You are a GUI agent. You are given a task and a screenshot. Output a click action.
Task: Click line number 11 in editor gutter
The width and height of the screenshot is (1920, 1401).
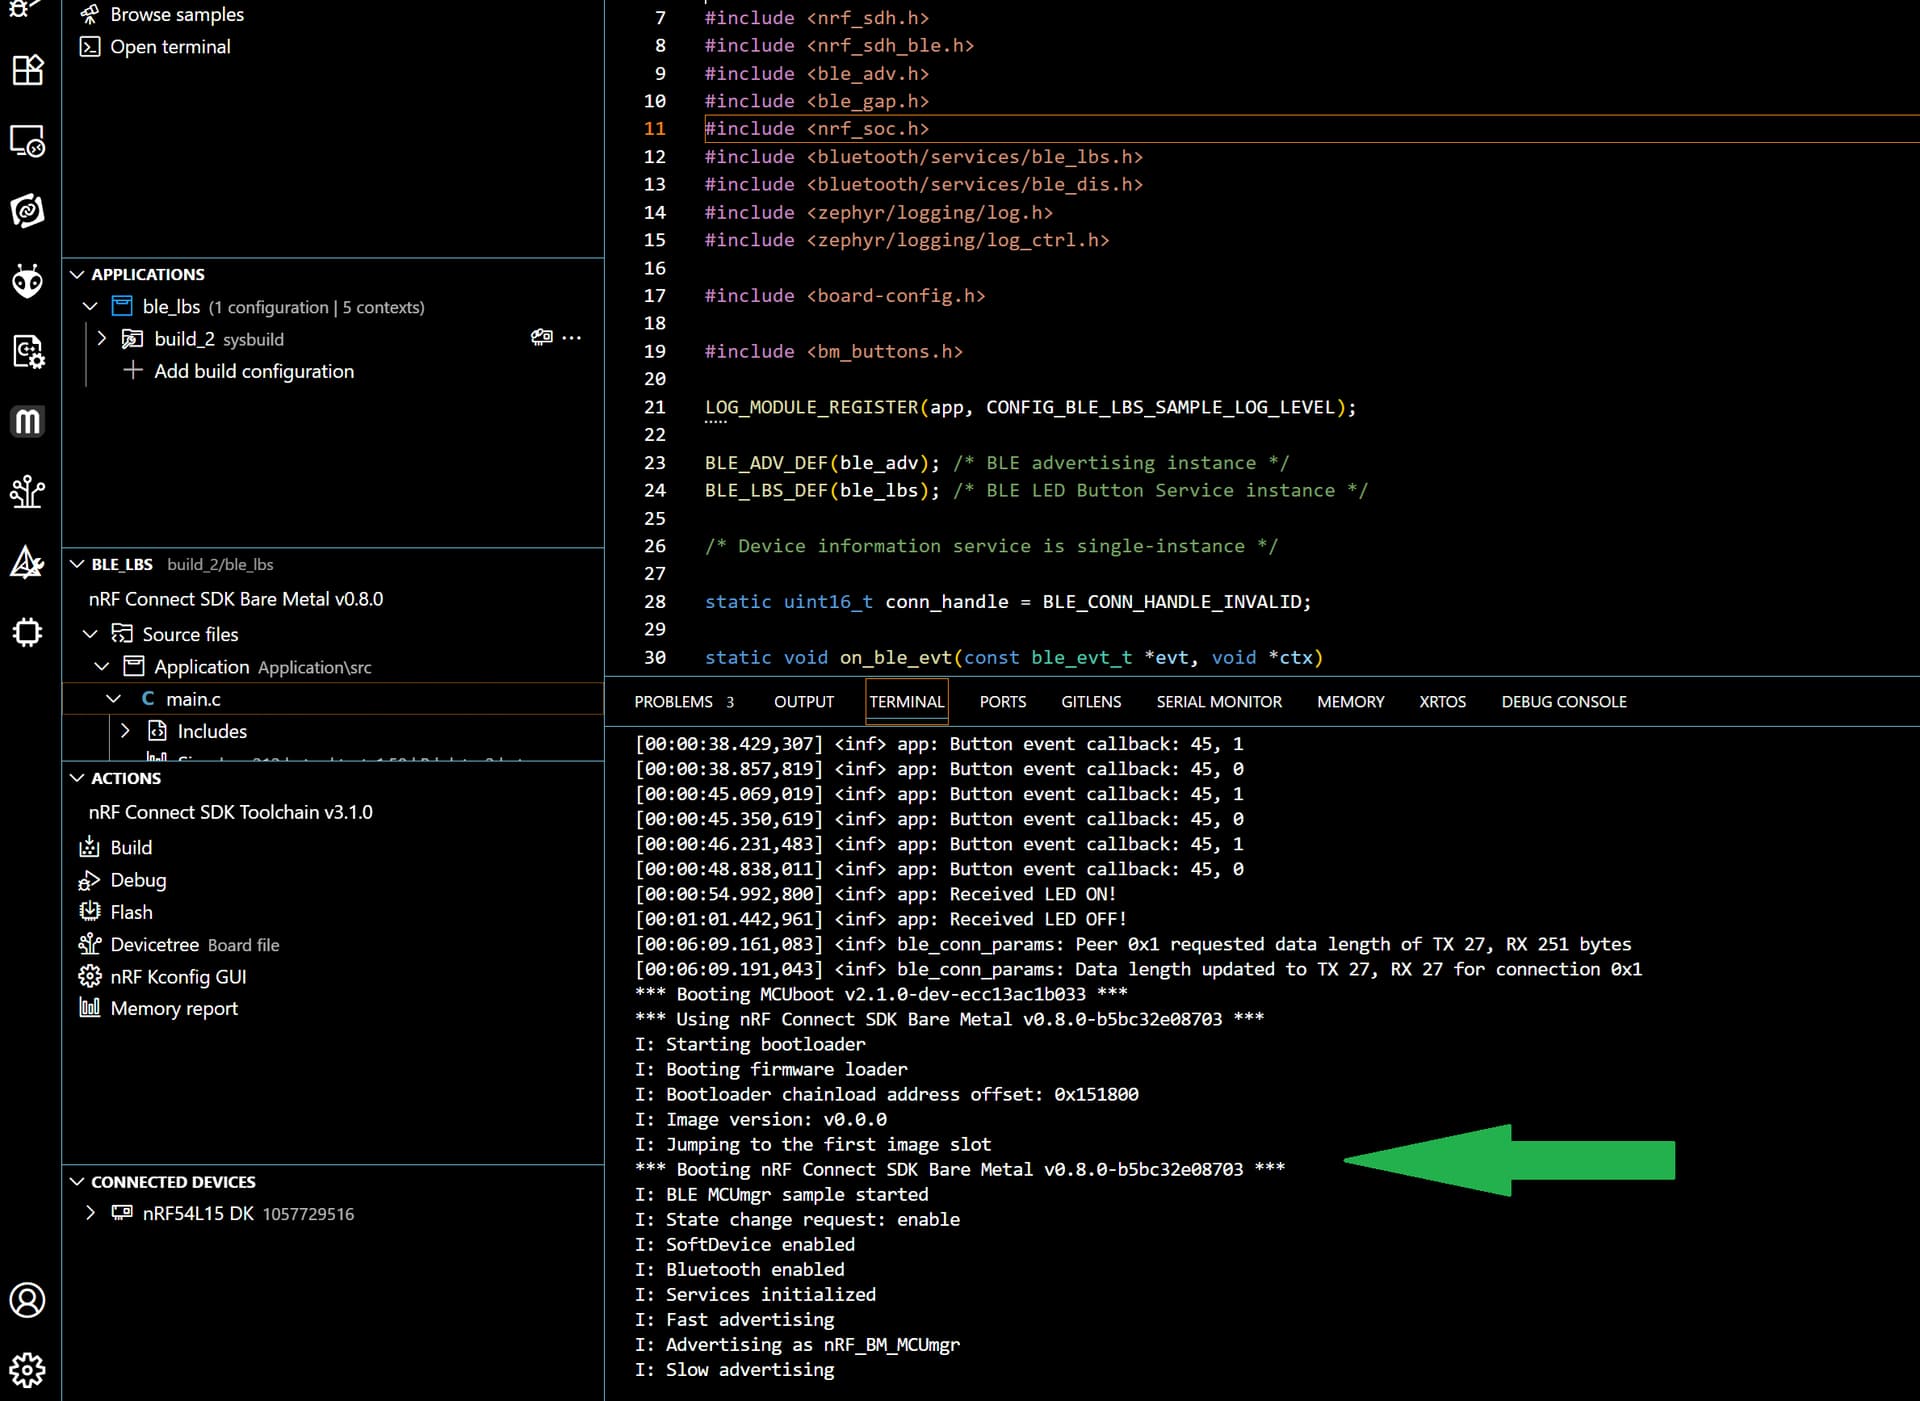pos(655,128)
